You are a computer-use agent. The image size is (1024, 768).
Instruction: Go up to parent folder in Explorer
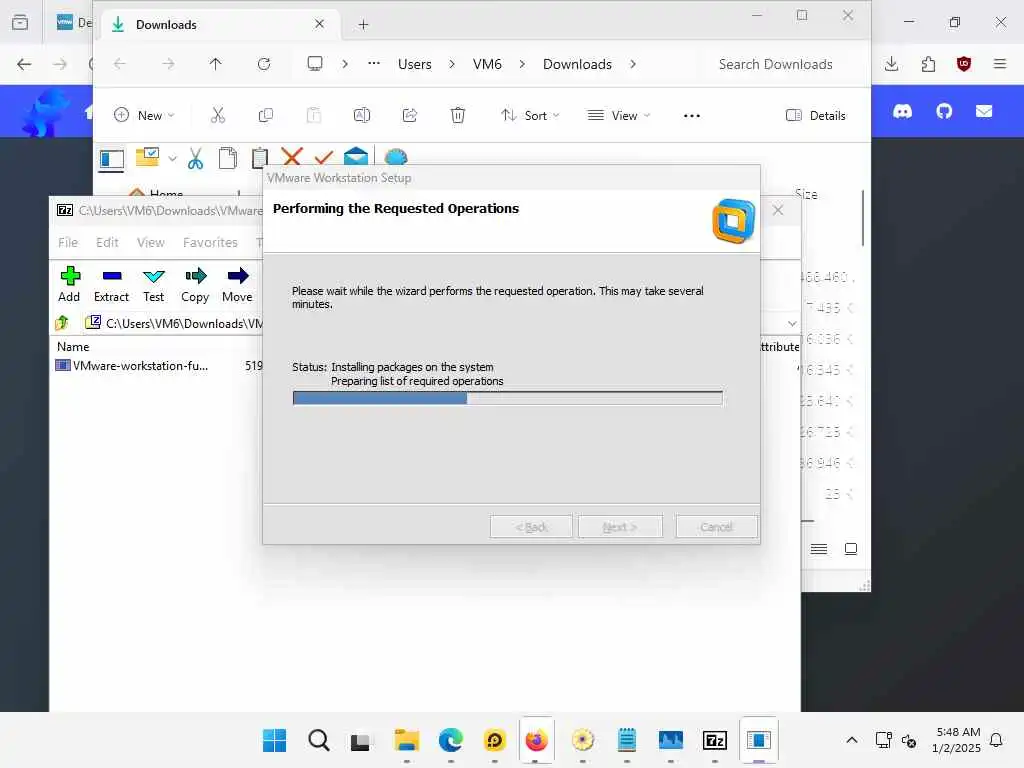(x=216, y=64)
